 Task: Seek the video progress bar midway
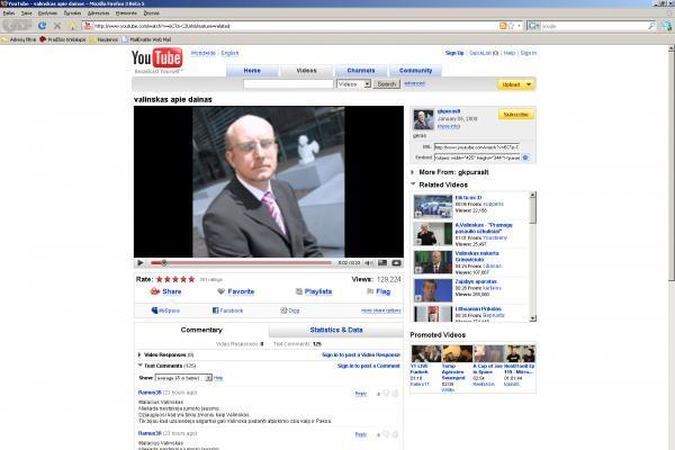coord(241,263)
